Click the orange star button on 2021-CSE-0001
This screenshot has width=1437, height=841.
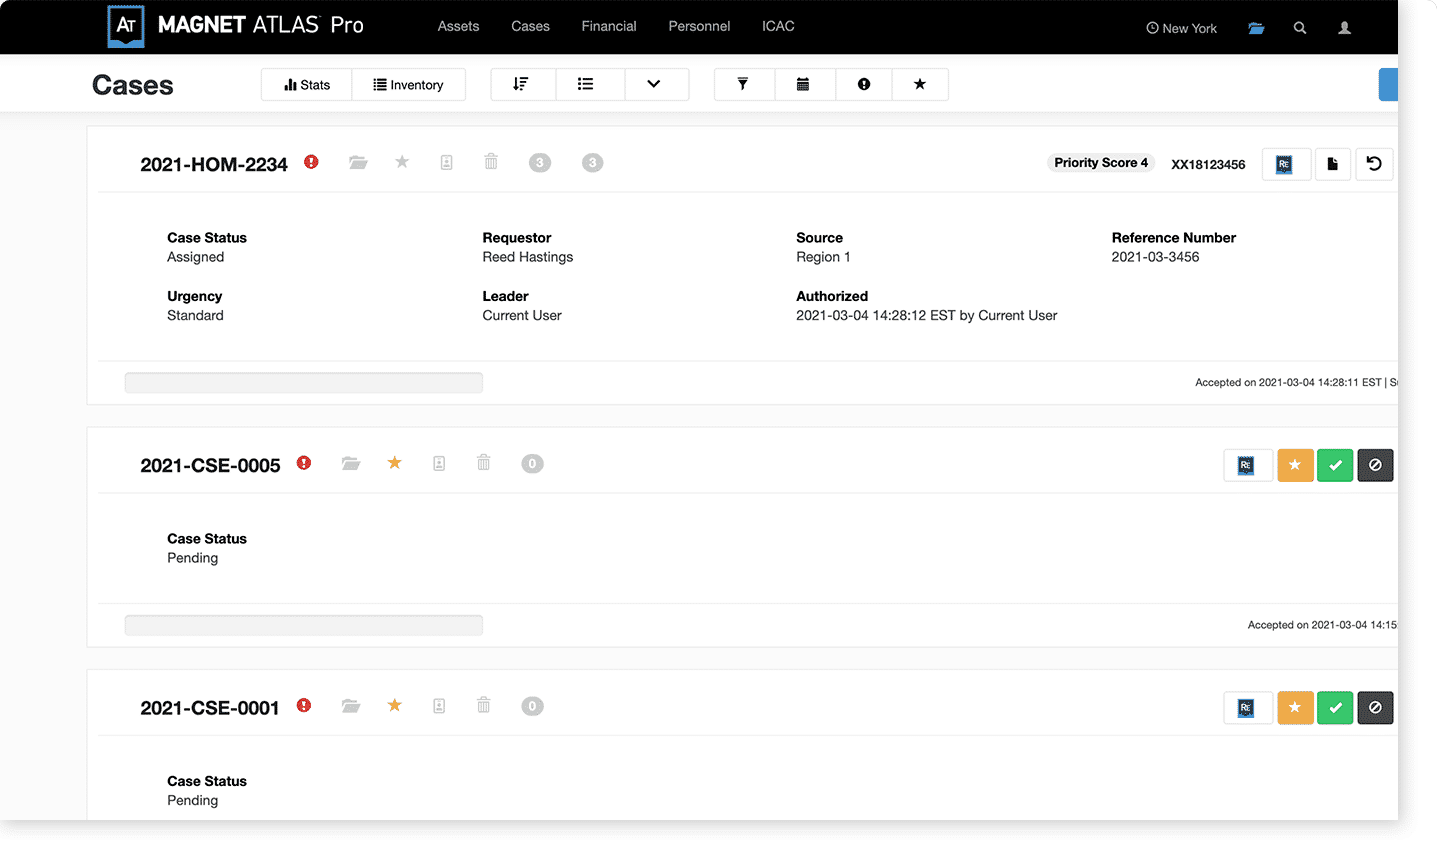(x=1295, y=708)
